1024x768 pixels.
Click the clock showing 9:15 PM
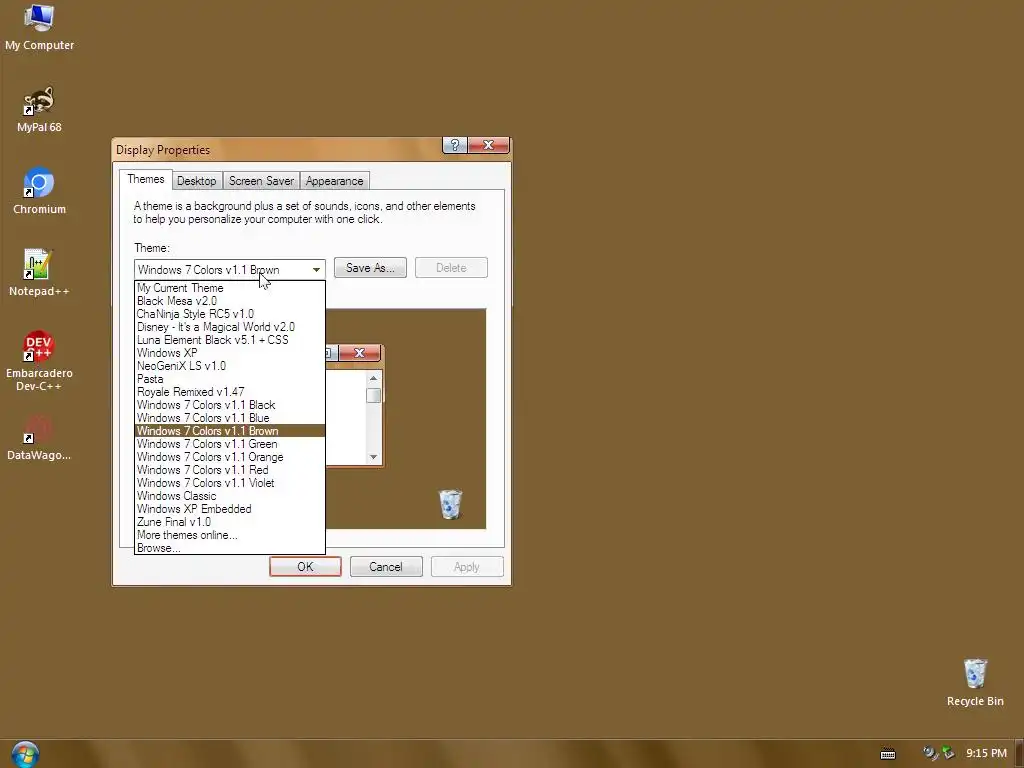click(x=986, y=753)
